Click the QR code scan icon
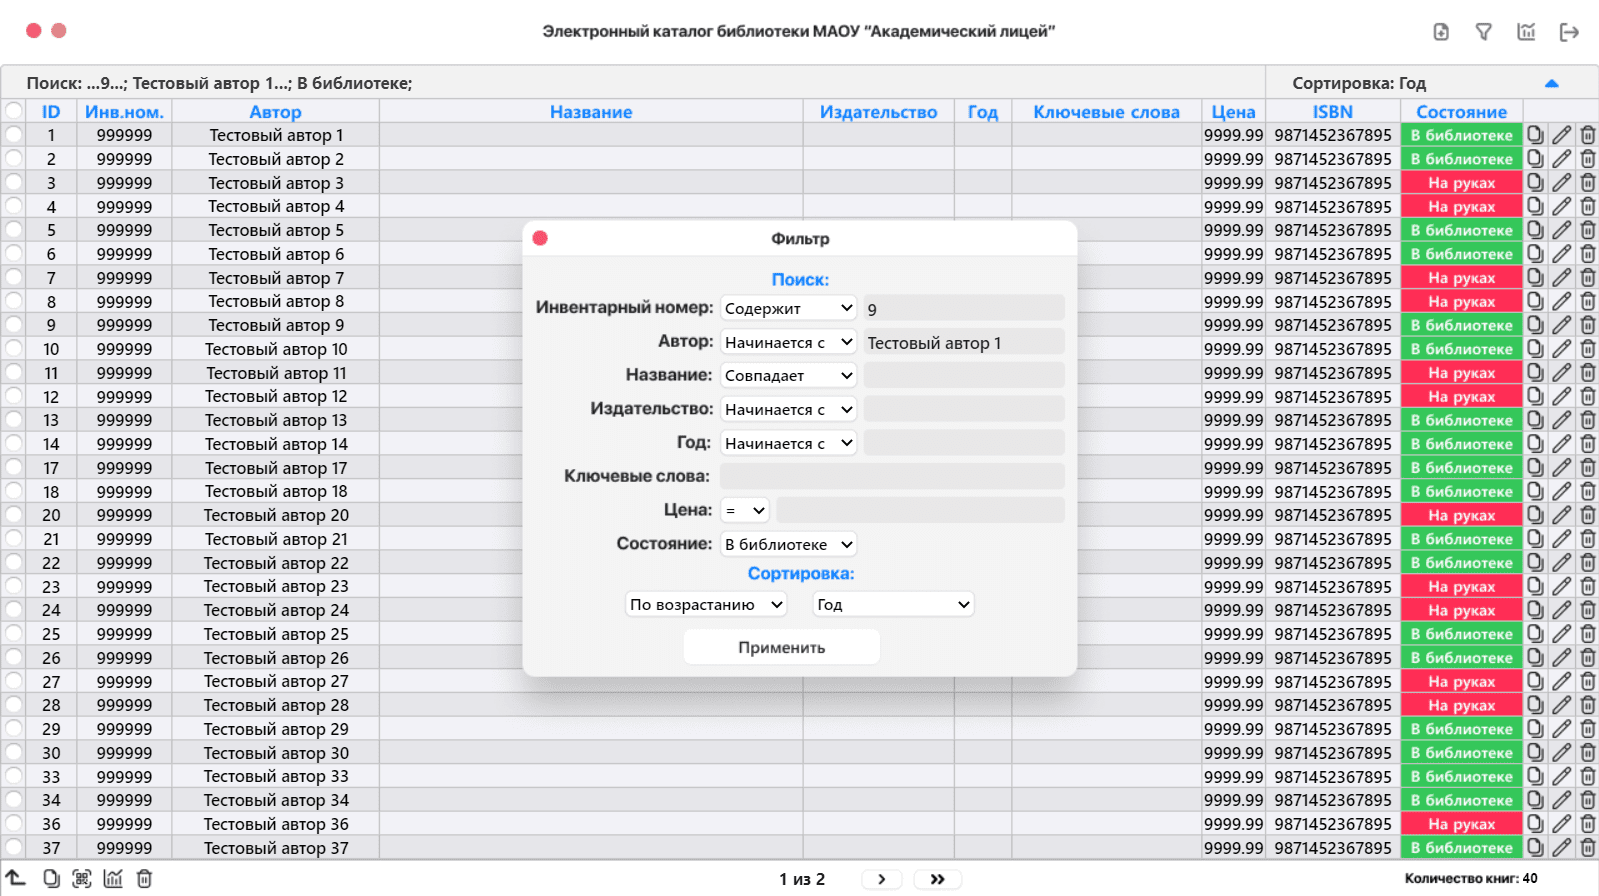The image size is (1599, 896). 82,879
